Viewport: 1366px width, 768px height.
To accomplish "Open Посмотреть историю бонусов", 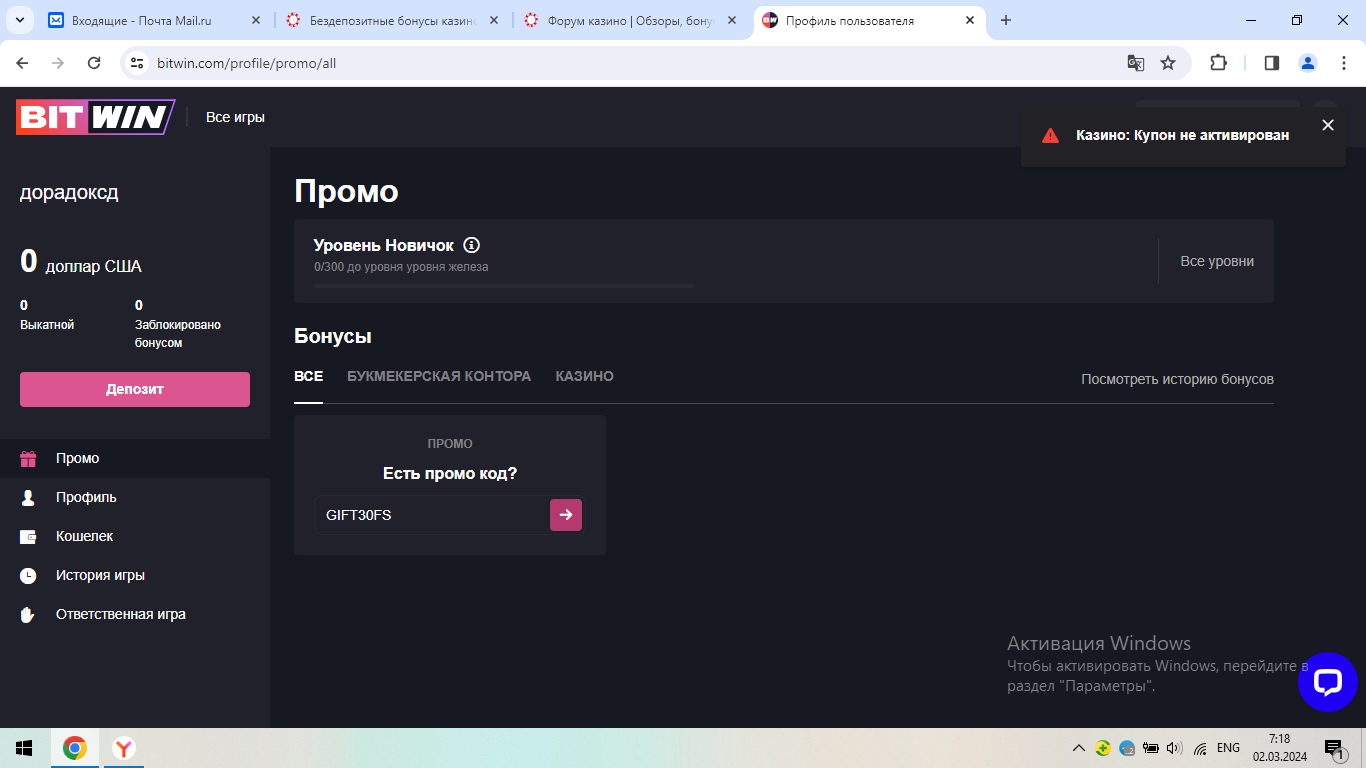I will [x=1177, y=379].
